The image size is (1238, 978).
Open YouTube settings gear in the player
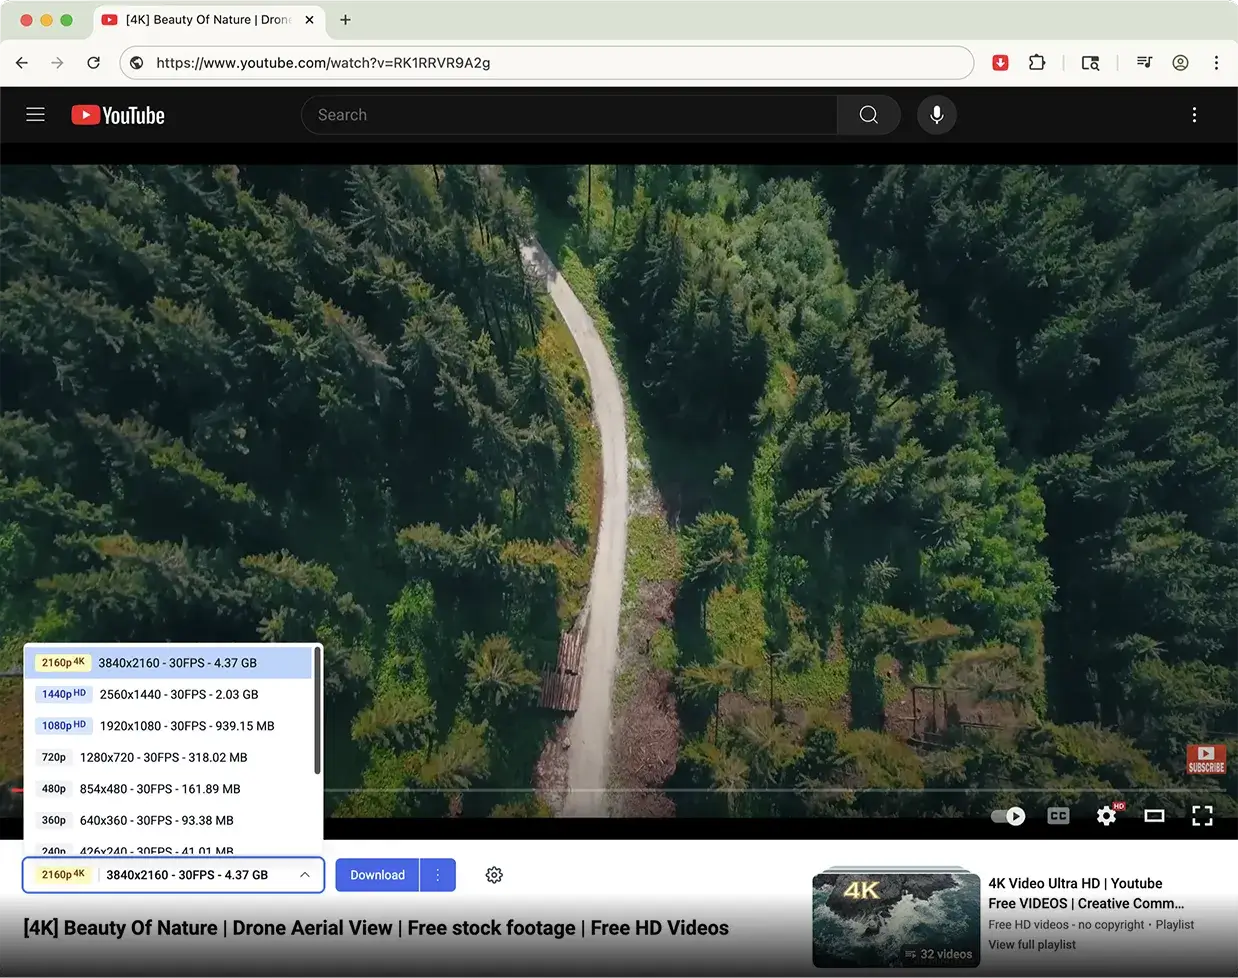click(x=1106, y=816)
